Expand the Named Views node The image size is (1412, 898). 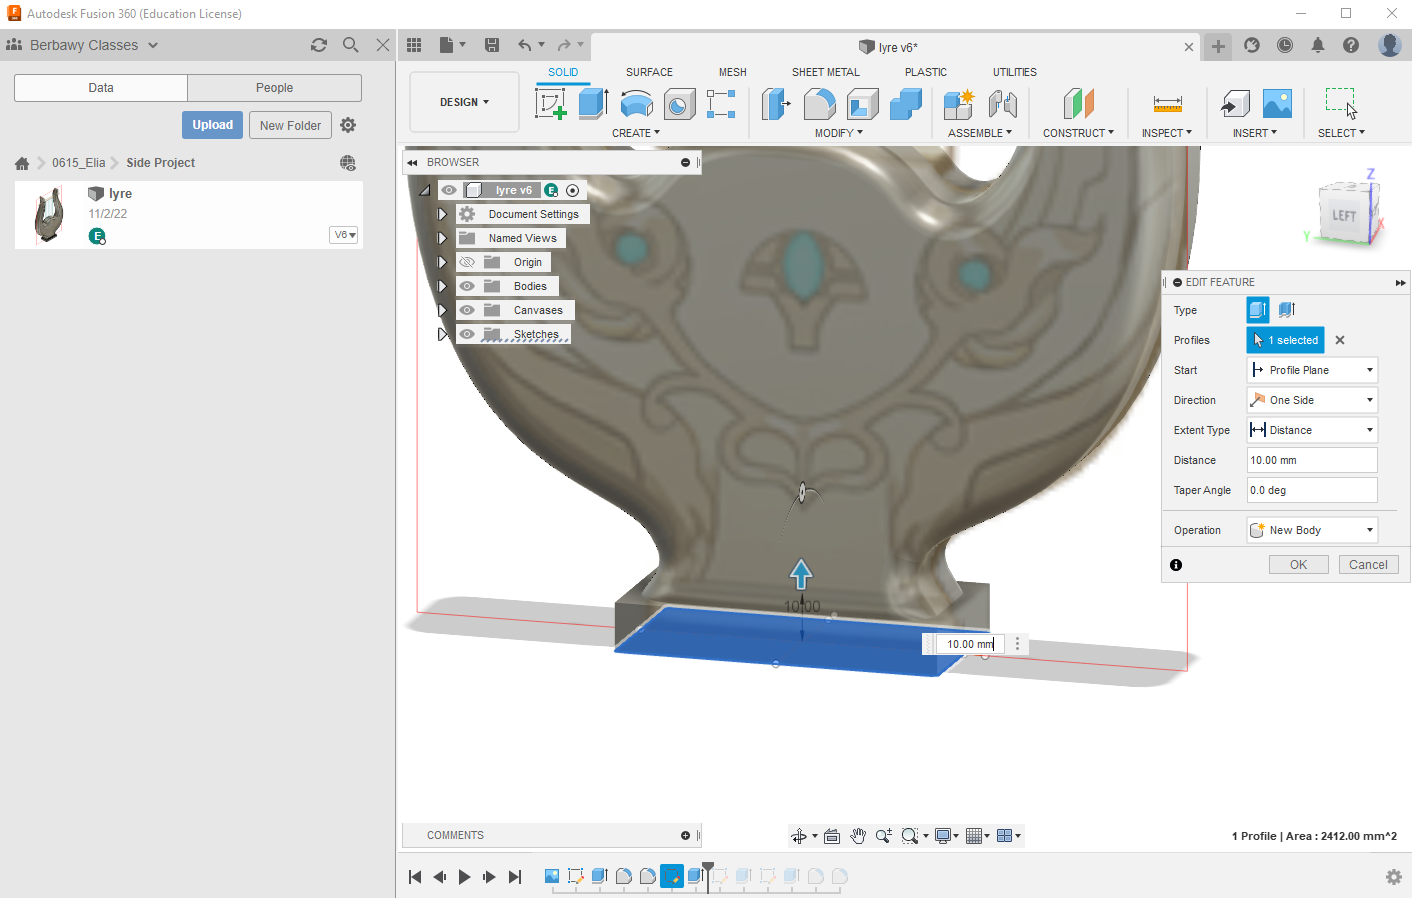pyautogui.click(x=442, y=238)
